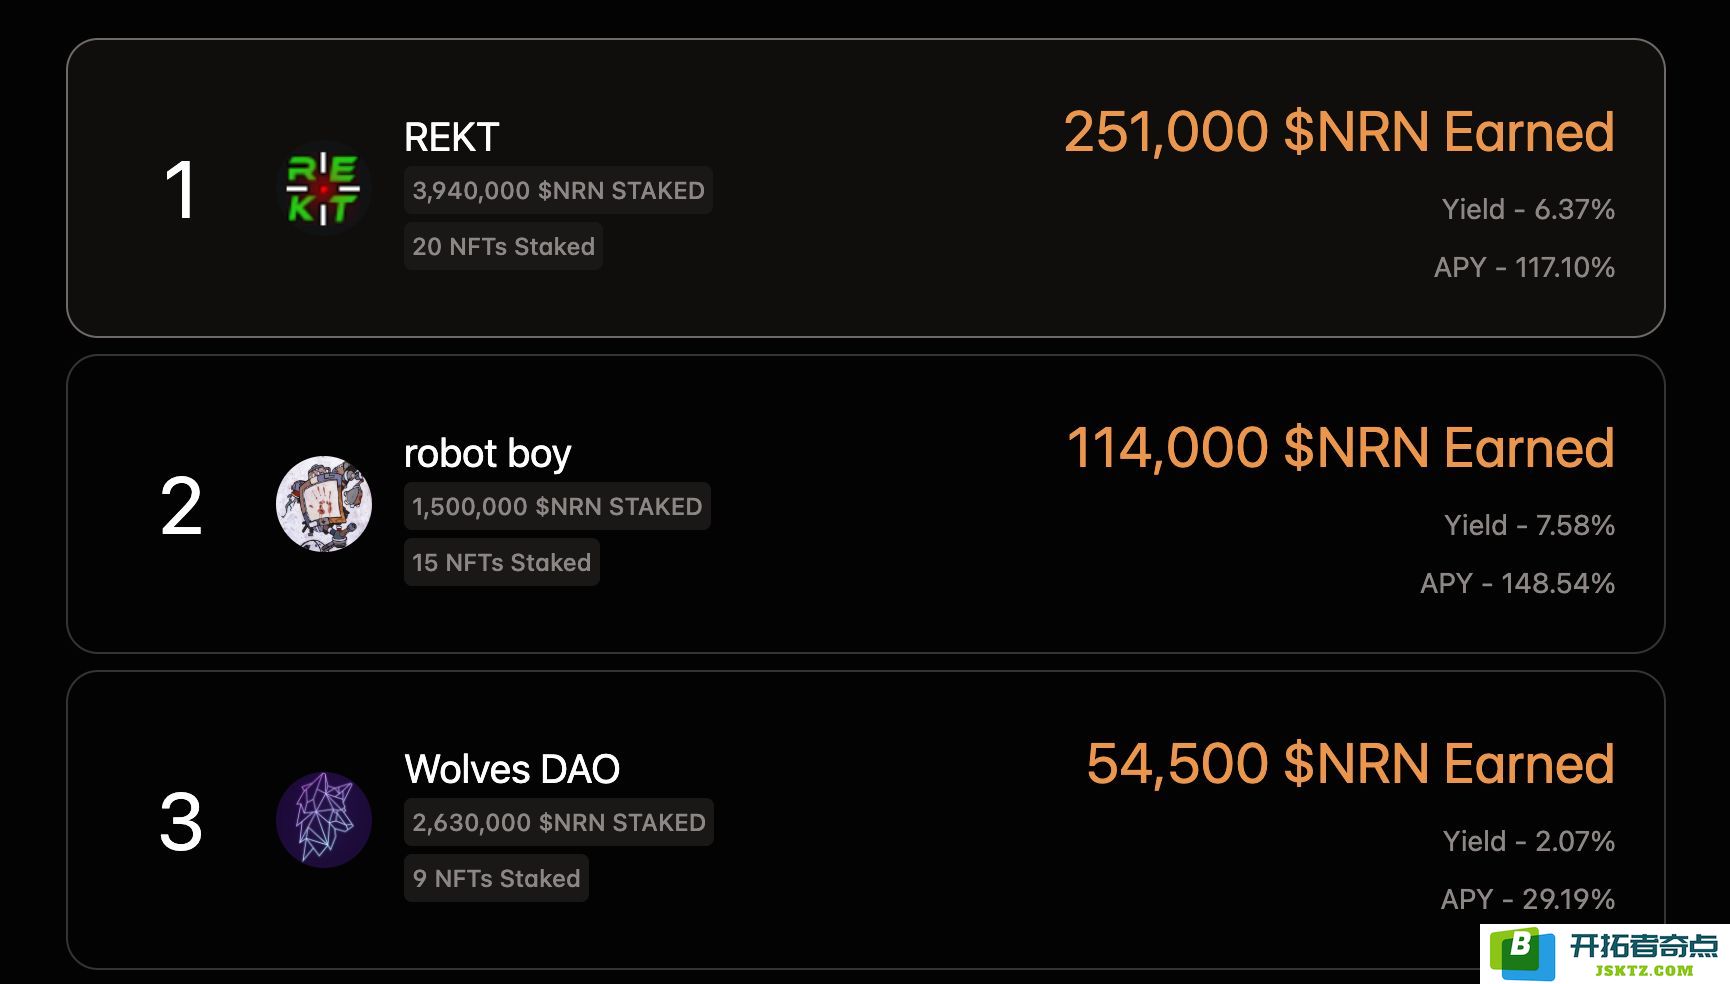Click the 54,500 $NRN Earned text
1730x984 pixels.
pos(1351,765)
